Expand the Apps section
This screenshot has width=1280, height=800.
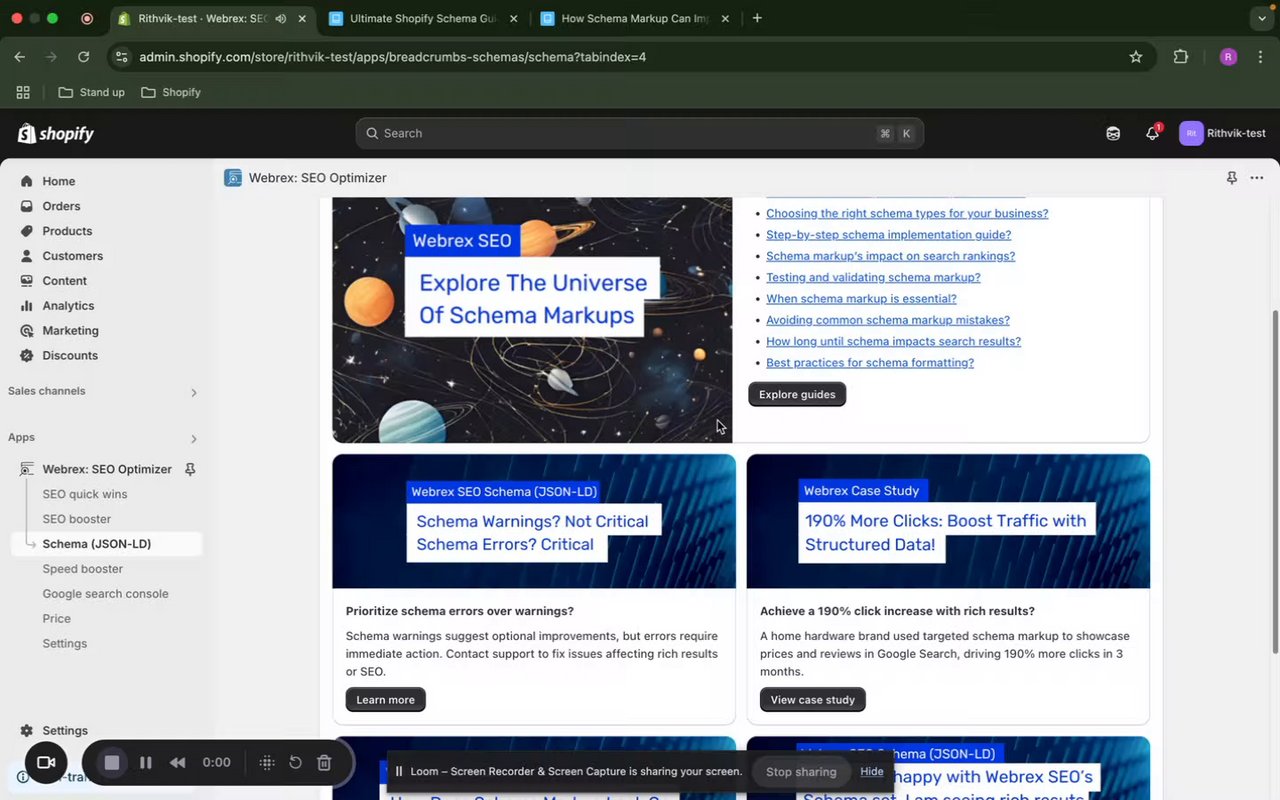(x=194, y=438)
